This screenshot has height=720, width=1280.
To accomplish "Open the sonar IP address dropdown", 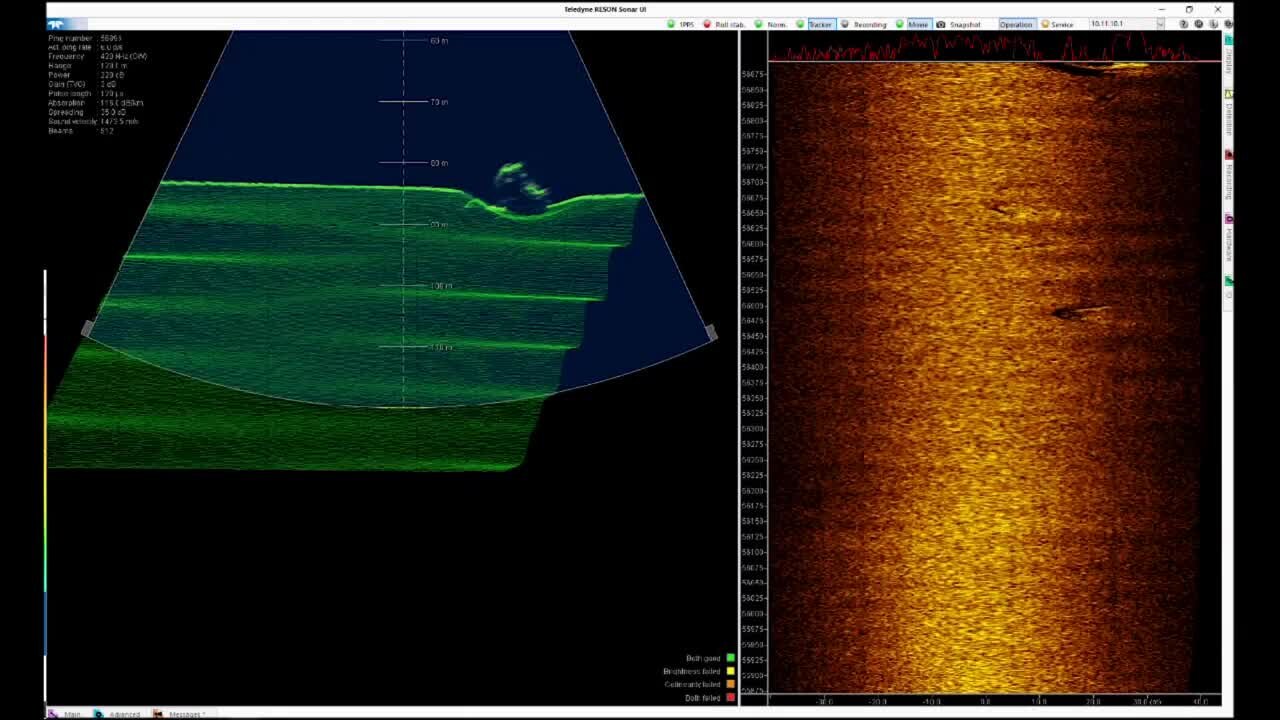I will click(x=1160, y=24).
